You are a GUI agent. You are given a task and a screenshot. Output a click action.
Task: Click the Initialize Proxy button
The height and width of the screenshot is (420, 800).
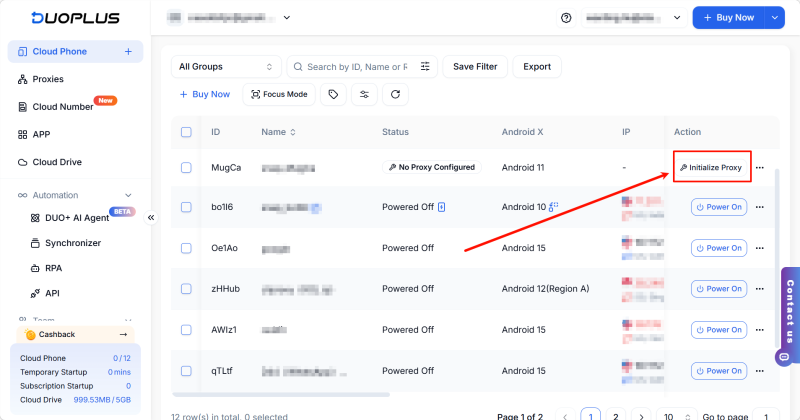(x=711, y=168)
